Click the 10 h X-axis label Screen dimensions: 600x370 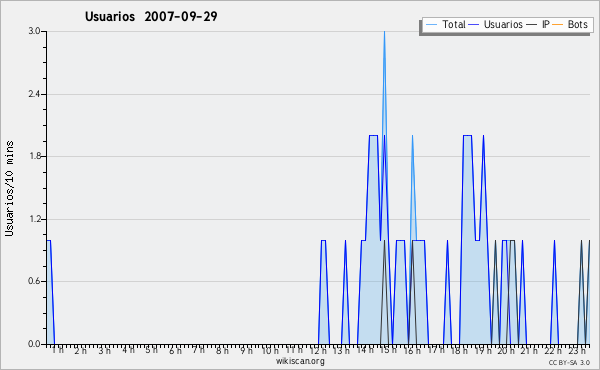pos(270,350)
